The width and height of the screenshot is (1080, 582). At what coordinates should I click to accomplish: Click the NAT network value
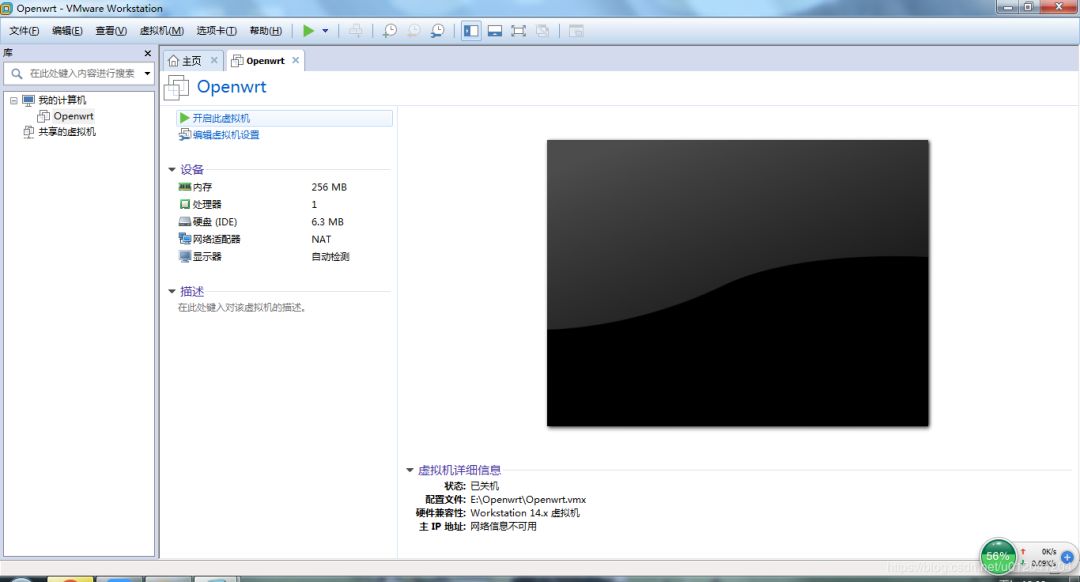(x=321, y=239)
